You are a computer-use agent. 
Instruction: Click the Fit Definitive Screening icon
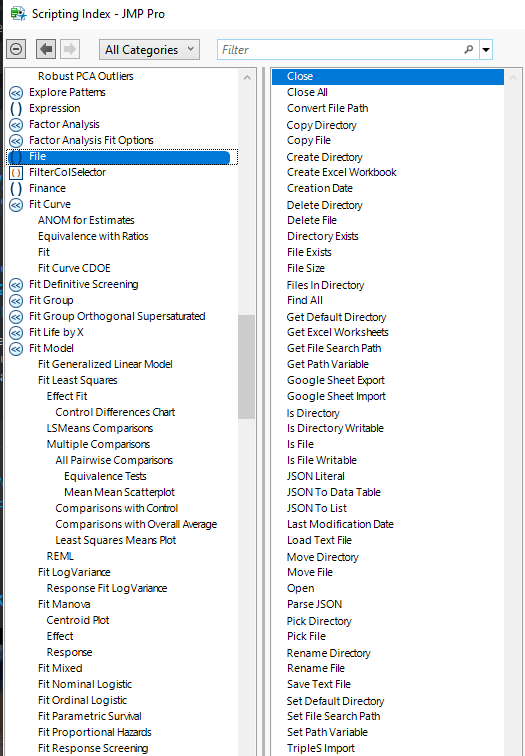[x=16, y=285]
